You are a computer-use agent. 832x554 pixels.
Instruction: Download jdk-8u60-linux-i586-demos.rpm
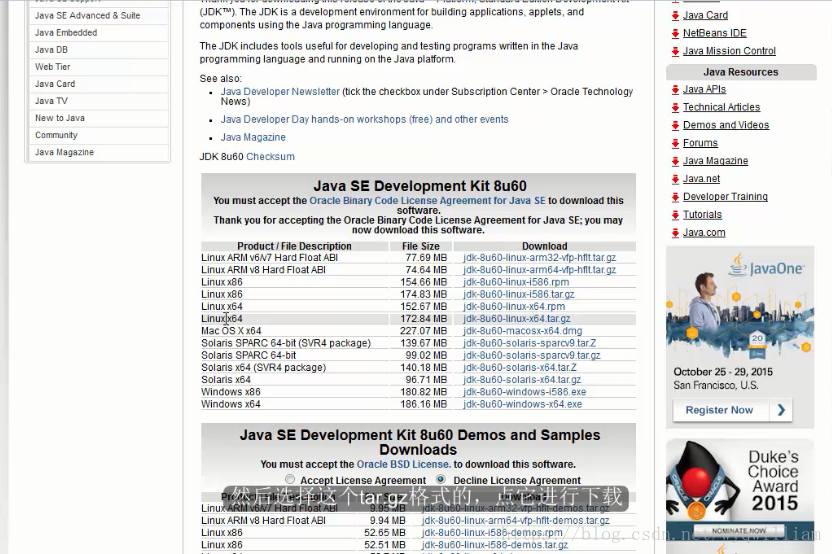click(x=492, y=533)
